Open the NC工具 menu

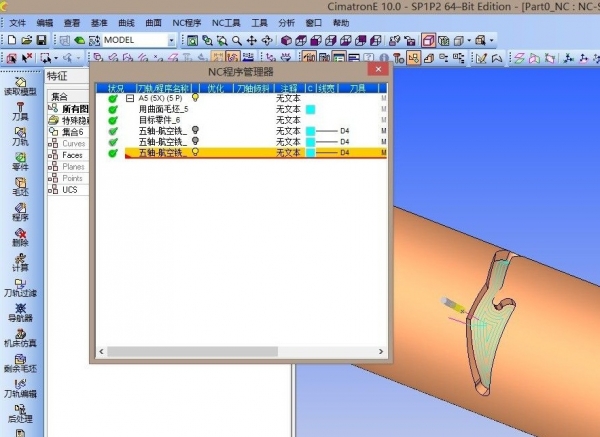[226, 23]
